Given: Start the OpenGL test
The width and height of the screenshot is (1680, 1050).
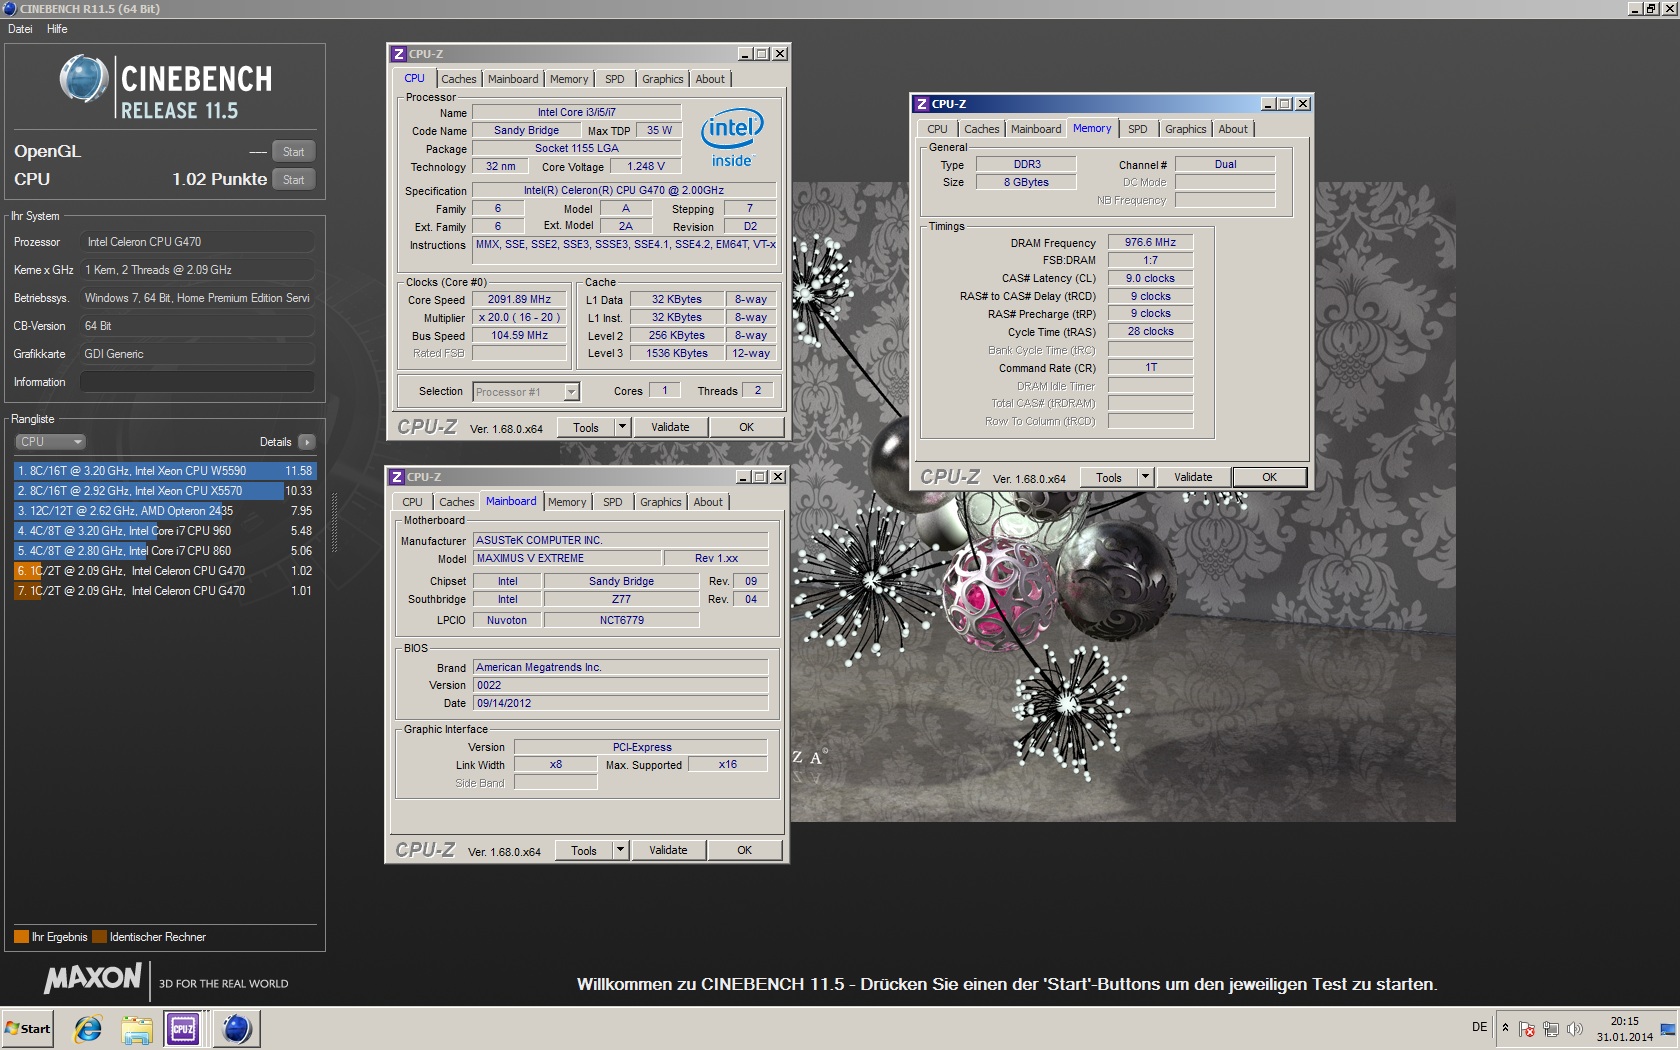Looking at the screenshot, I should pos(293,152).
